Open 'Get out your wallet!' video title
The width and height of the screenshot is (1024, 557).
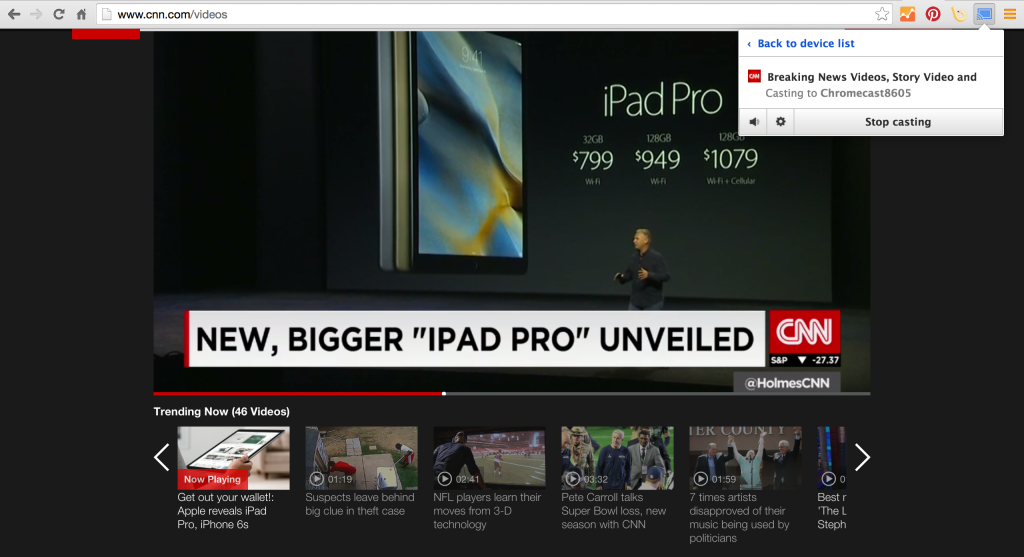coord(226,511)
